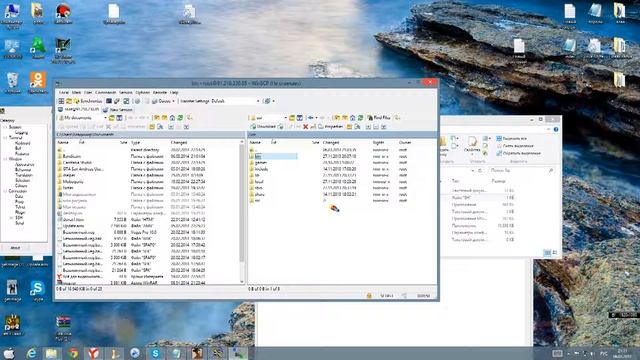Switch to the New Session tab
This screenshot has height=360, width=640.
point(118,109)
